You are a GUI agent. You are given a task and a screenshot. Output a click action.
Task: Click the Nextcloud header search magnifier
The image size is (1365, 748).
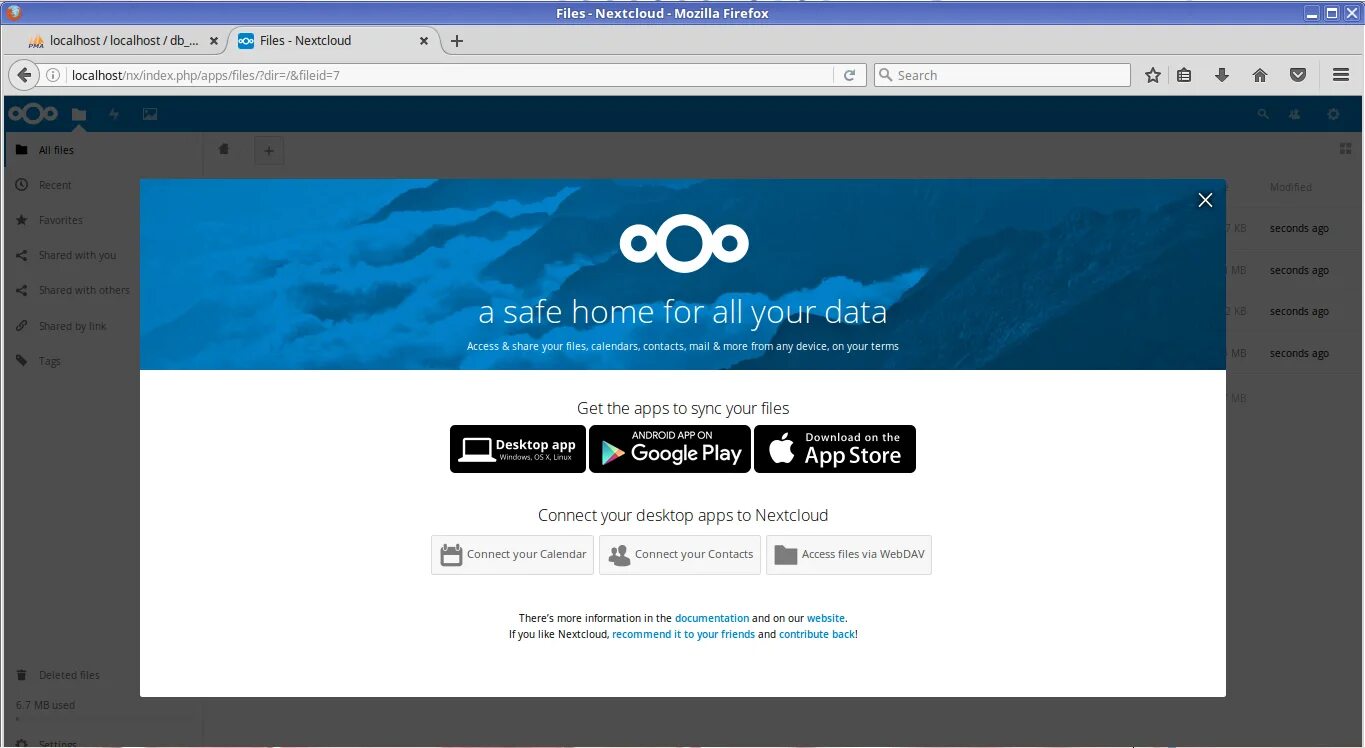1263,115
